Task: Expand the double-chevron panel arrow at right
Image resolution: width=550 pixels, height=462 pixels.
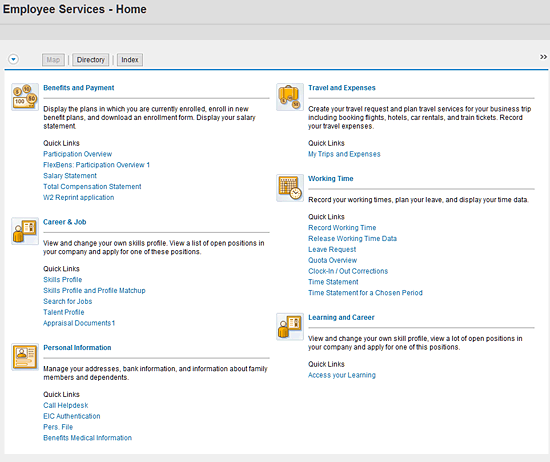Action: pyautogui.click(x=543, y=57)
